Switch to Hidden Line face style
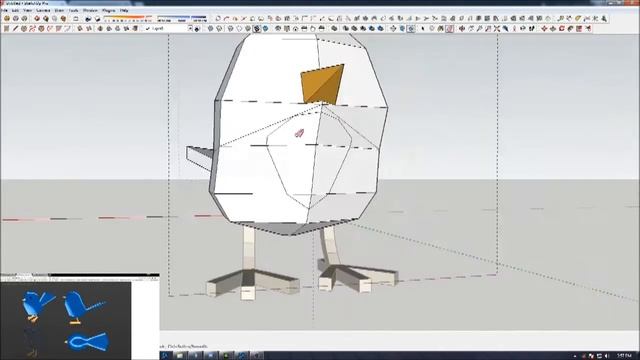 pos(239,29)
